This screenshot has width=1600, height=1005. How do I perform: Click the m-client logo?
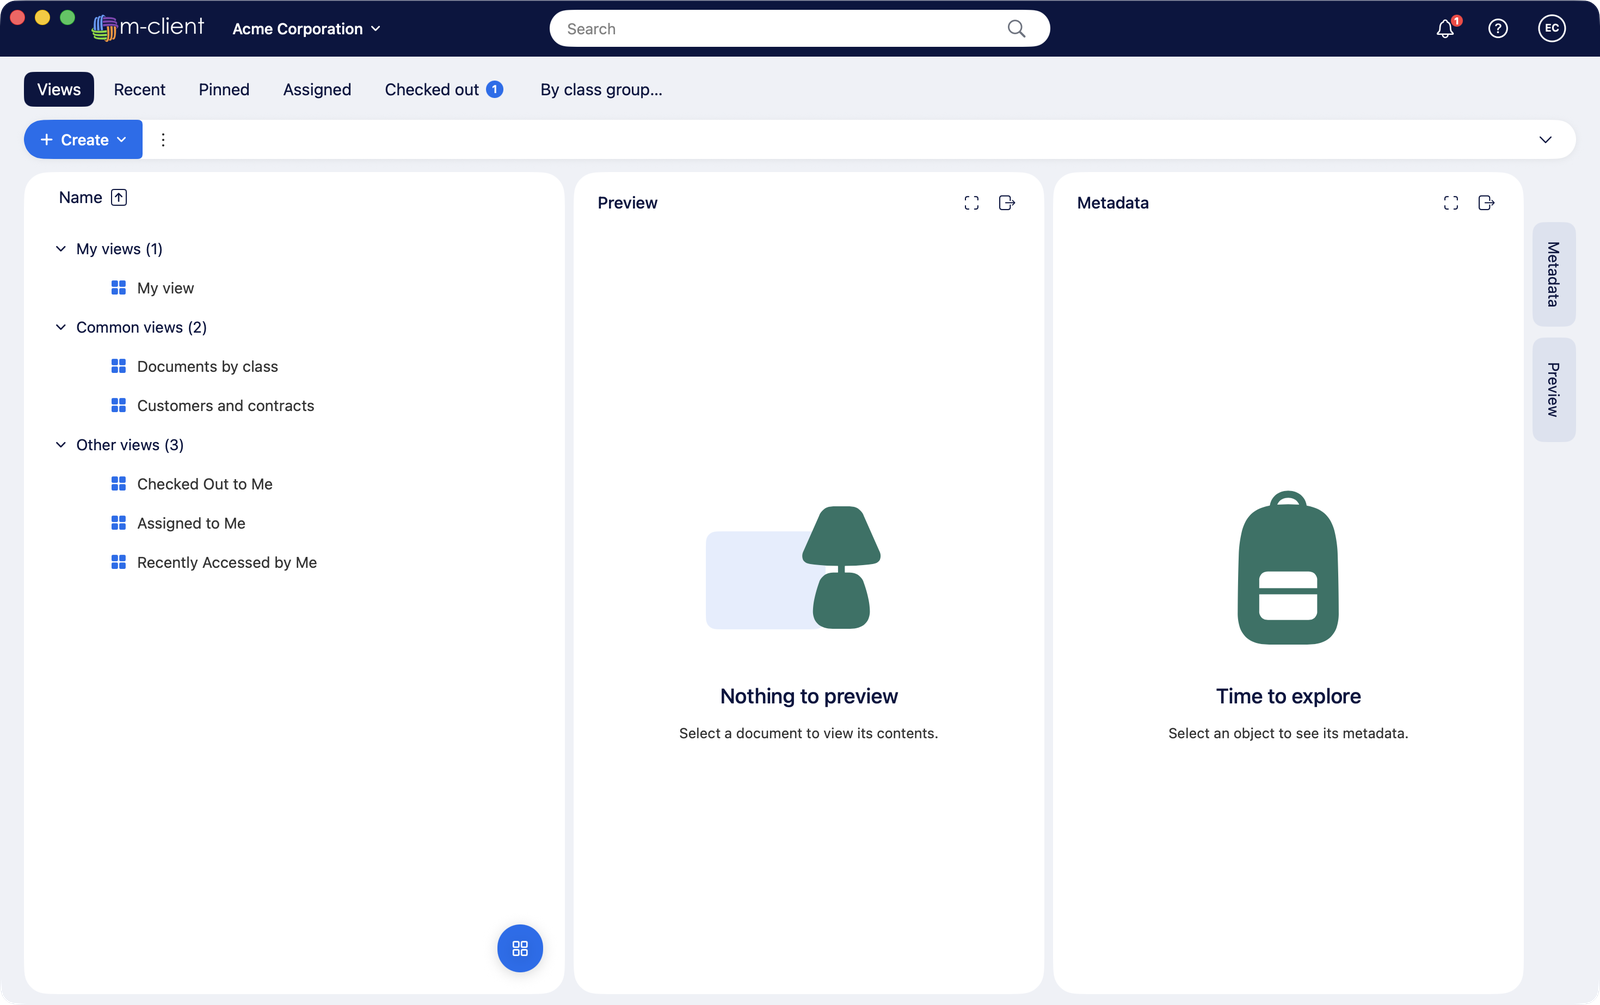148,28
